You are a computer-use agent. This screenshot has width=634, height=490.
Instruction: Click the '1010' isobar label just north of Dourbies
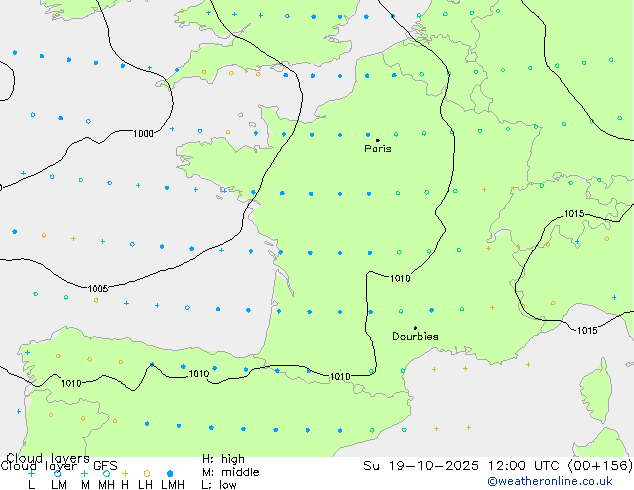click(x=400, y=279)
